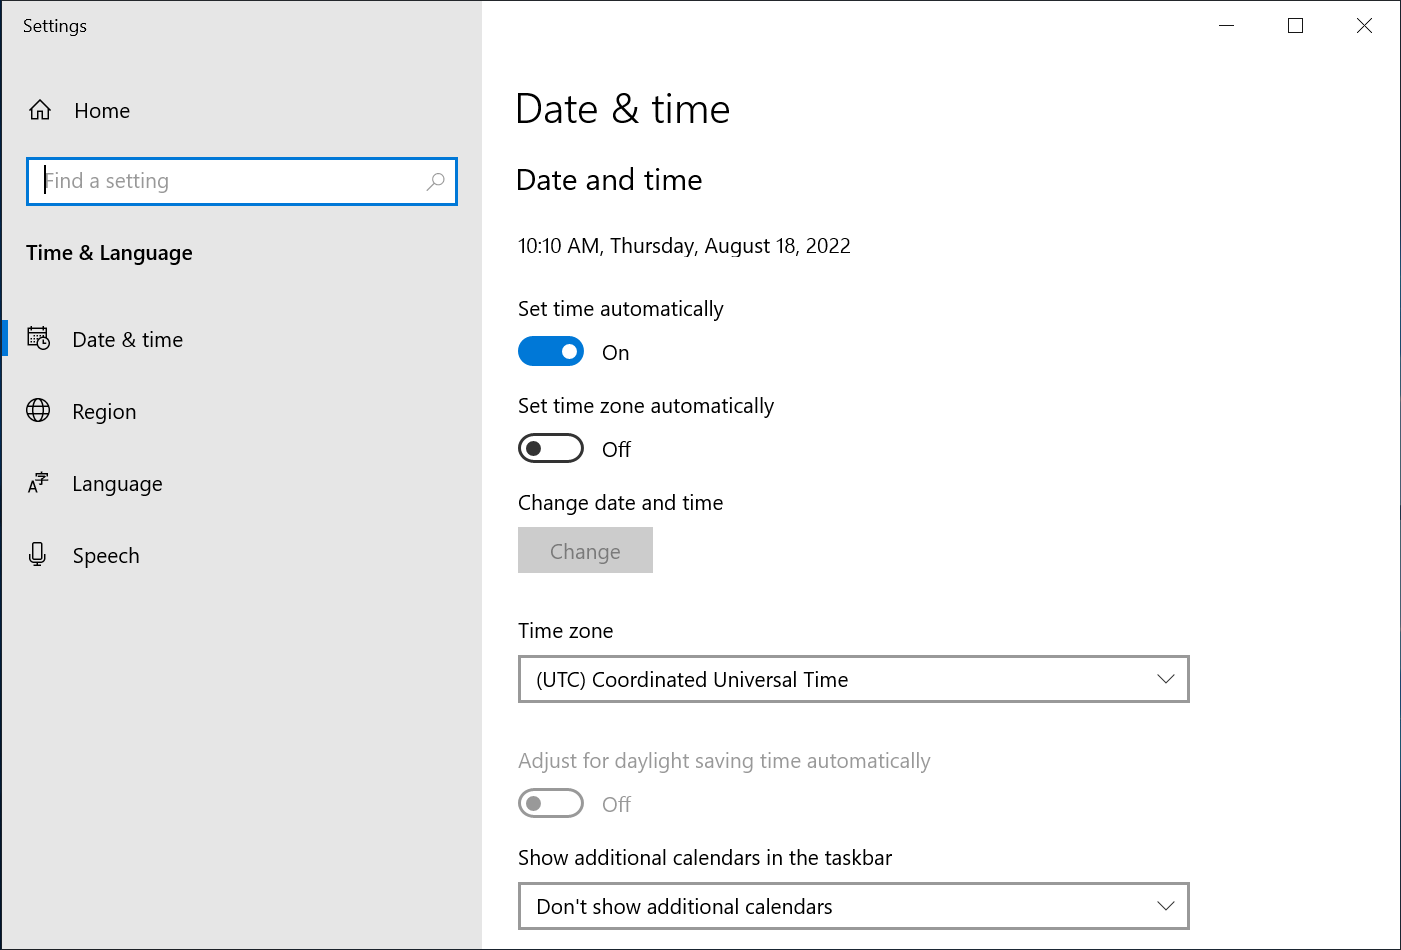Toggle Adjust for daylight saving time
Screen dimensions: 1401x950
(x=551, y=803)
